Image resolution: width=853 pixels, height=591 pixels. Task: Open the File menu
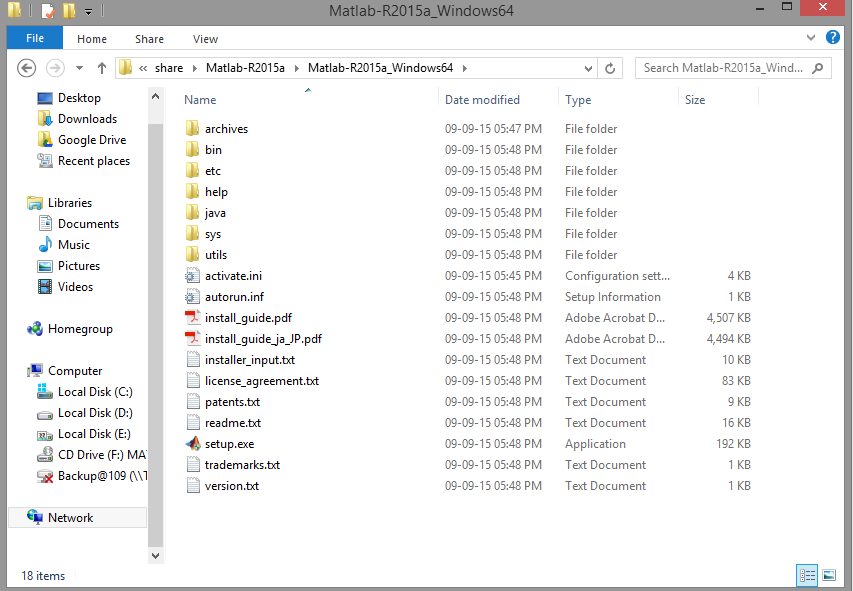point(34,39)
